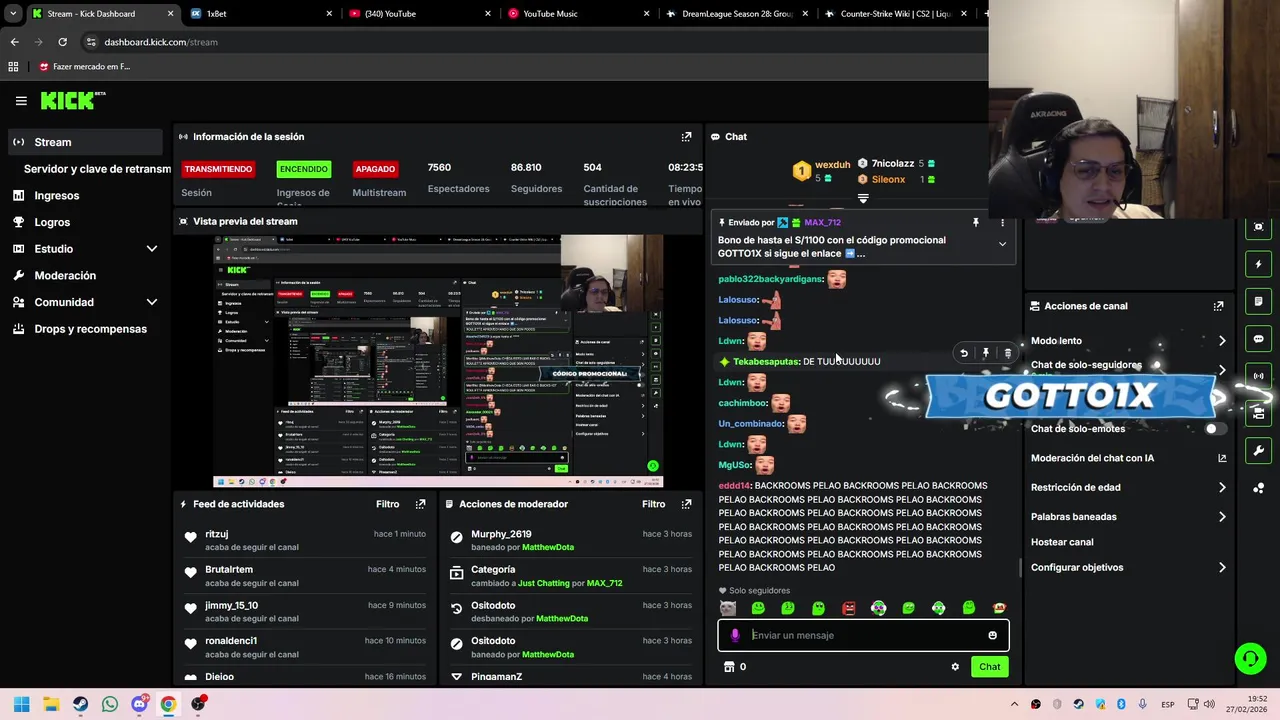Open the Fazer mercado bookmark
The height and width of the screenshot is (720, 1280).
coord(85,67)
